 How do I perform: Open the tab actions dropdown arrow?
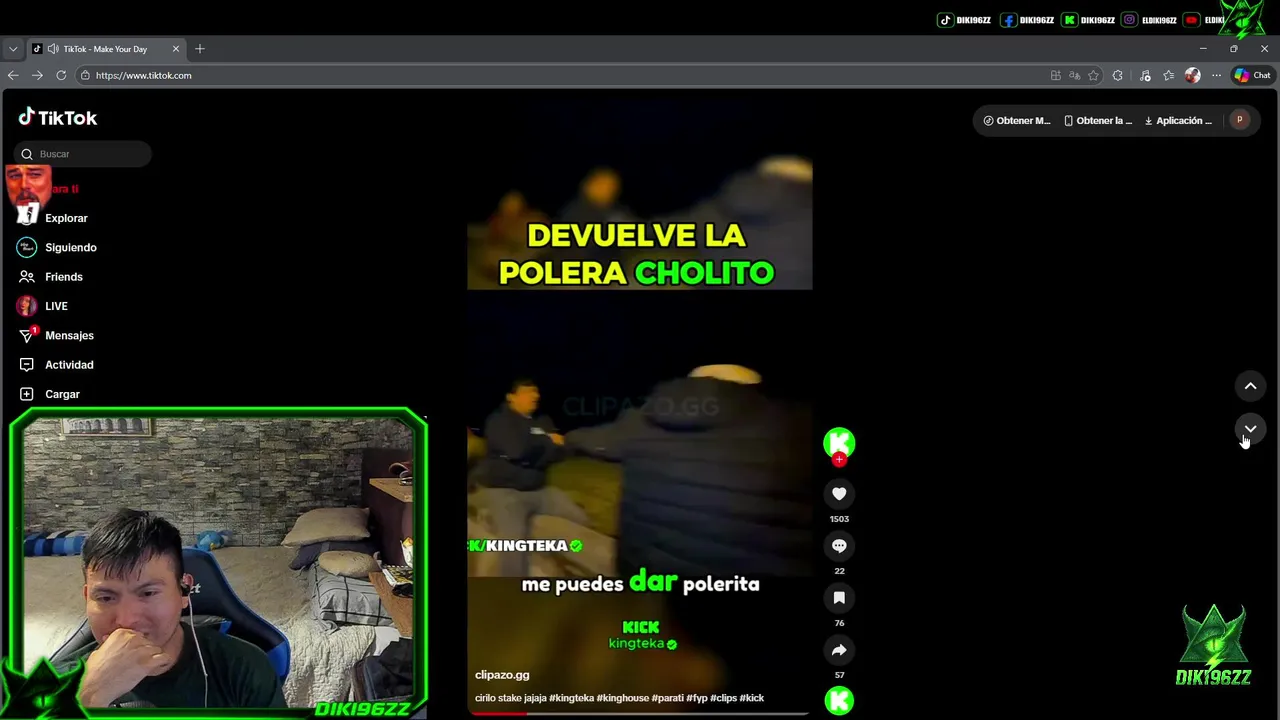[13, 49]
